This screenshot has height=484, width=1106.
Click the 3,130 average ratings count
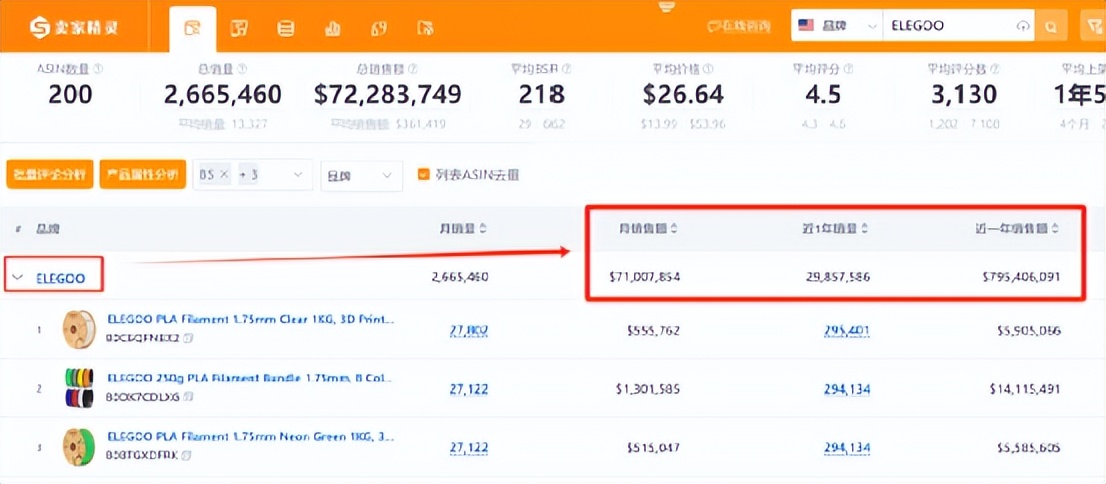pos(964,95)
